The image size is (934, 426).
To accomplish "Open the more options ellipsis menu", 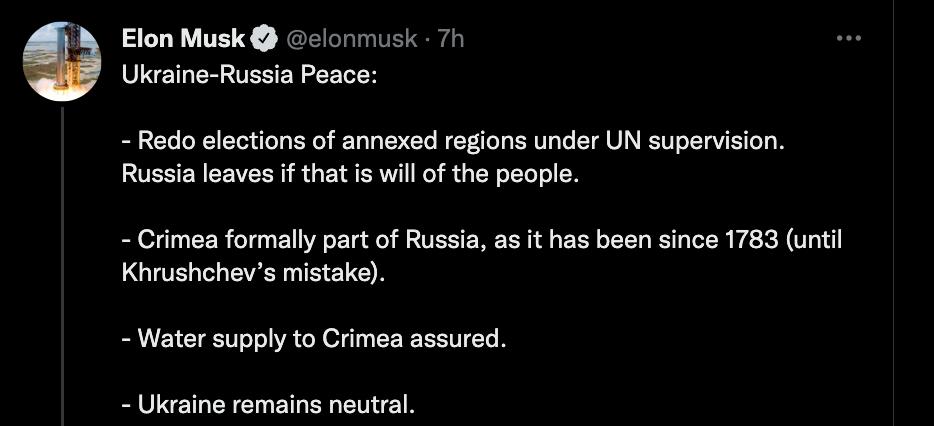I will click(x=848, y=39).
